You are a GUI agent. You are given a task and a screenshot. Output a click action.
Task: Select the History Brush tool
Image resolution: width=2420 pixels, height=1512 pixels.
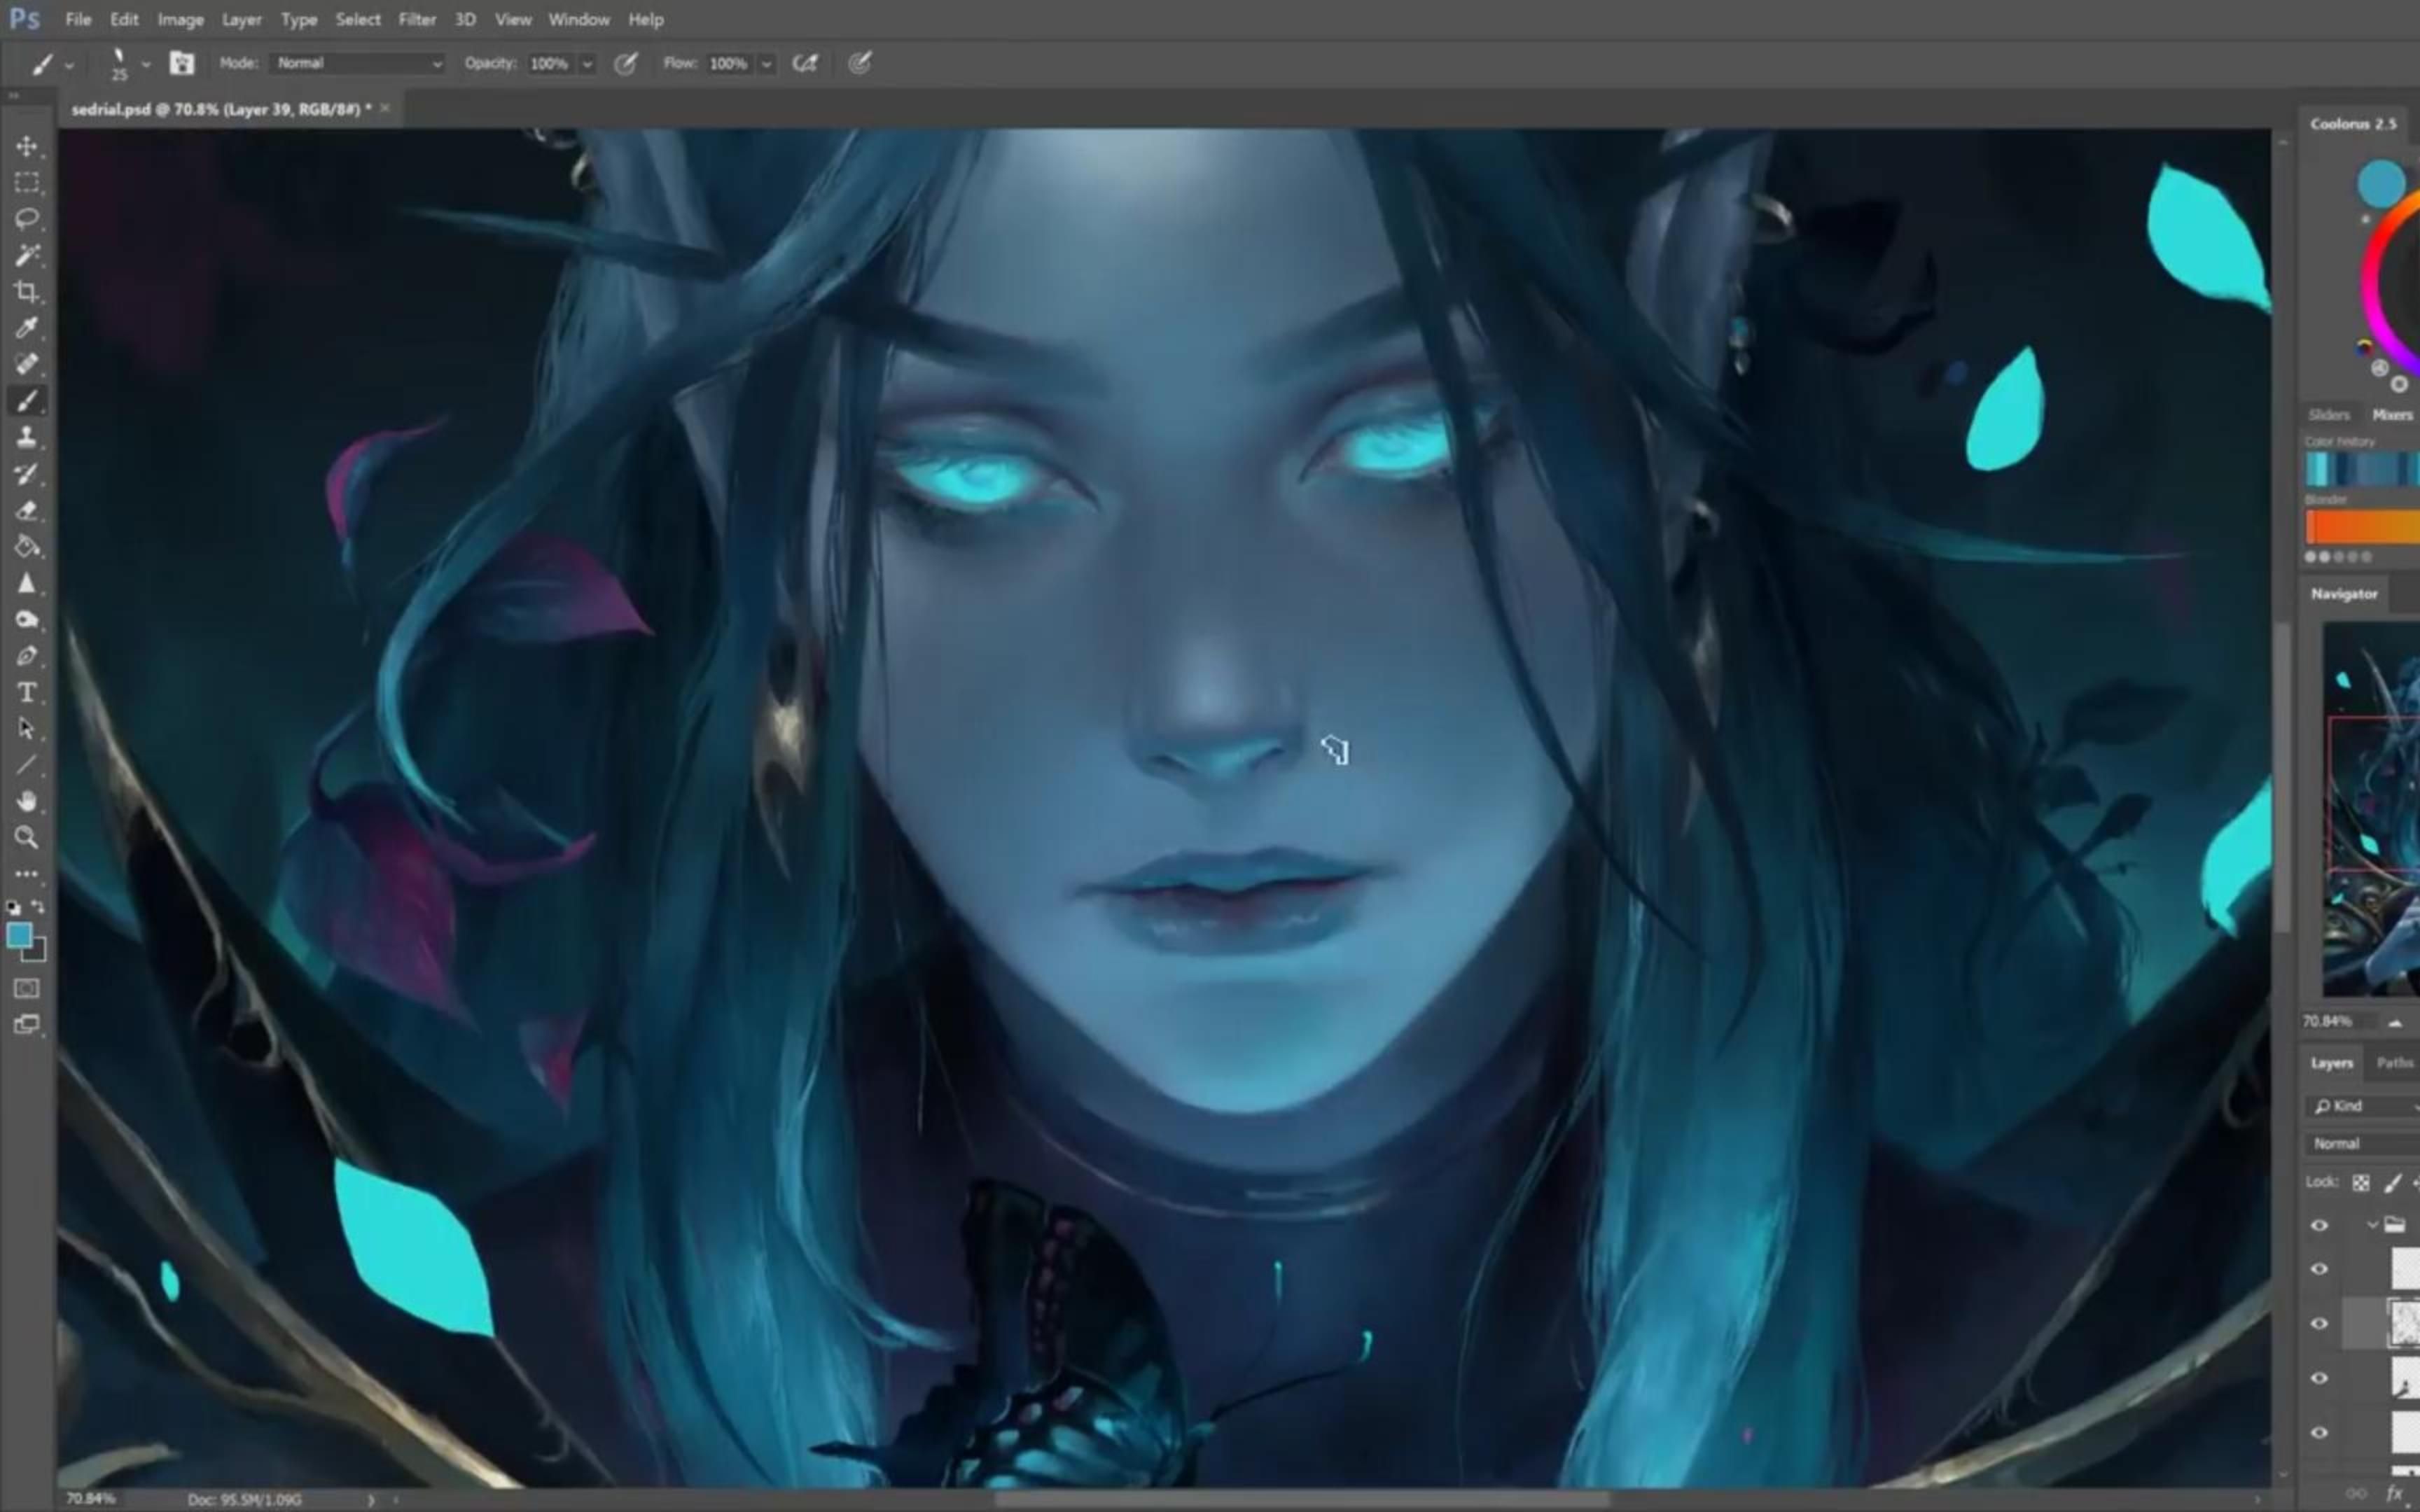[27, 474]
